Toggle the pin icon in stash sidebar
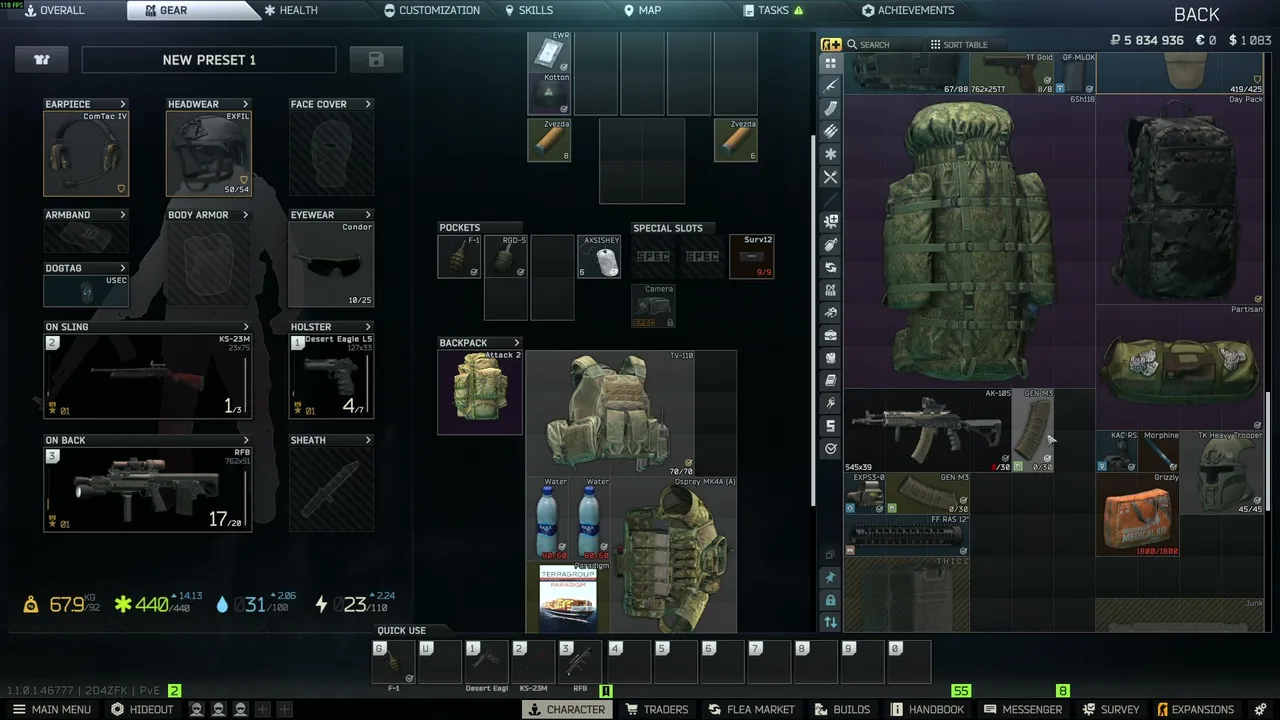Screen dimensions: 1280x720 (x=831, y=577)
